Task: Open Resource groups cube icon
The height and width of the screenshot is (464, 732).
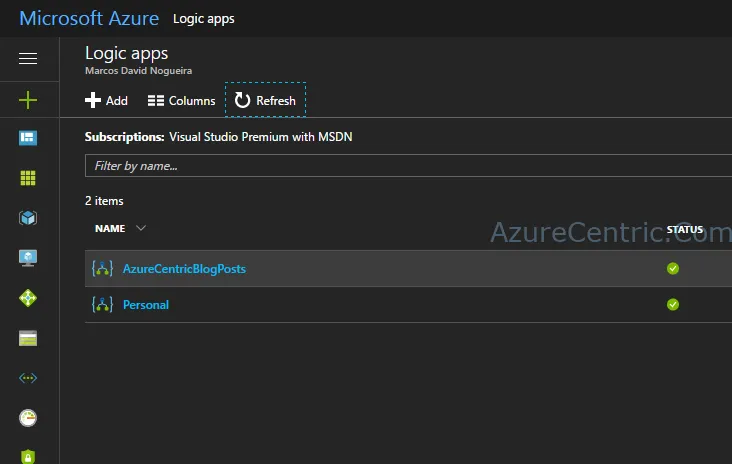Action: click(x=28, y=218)
